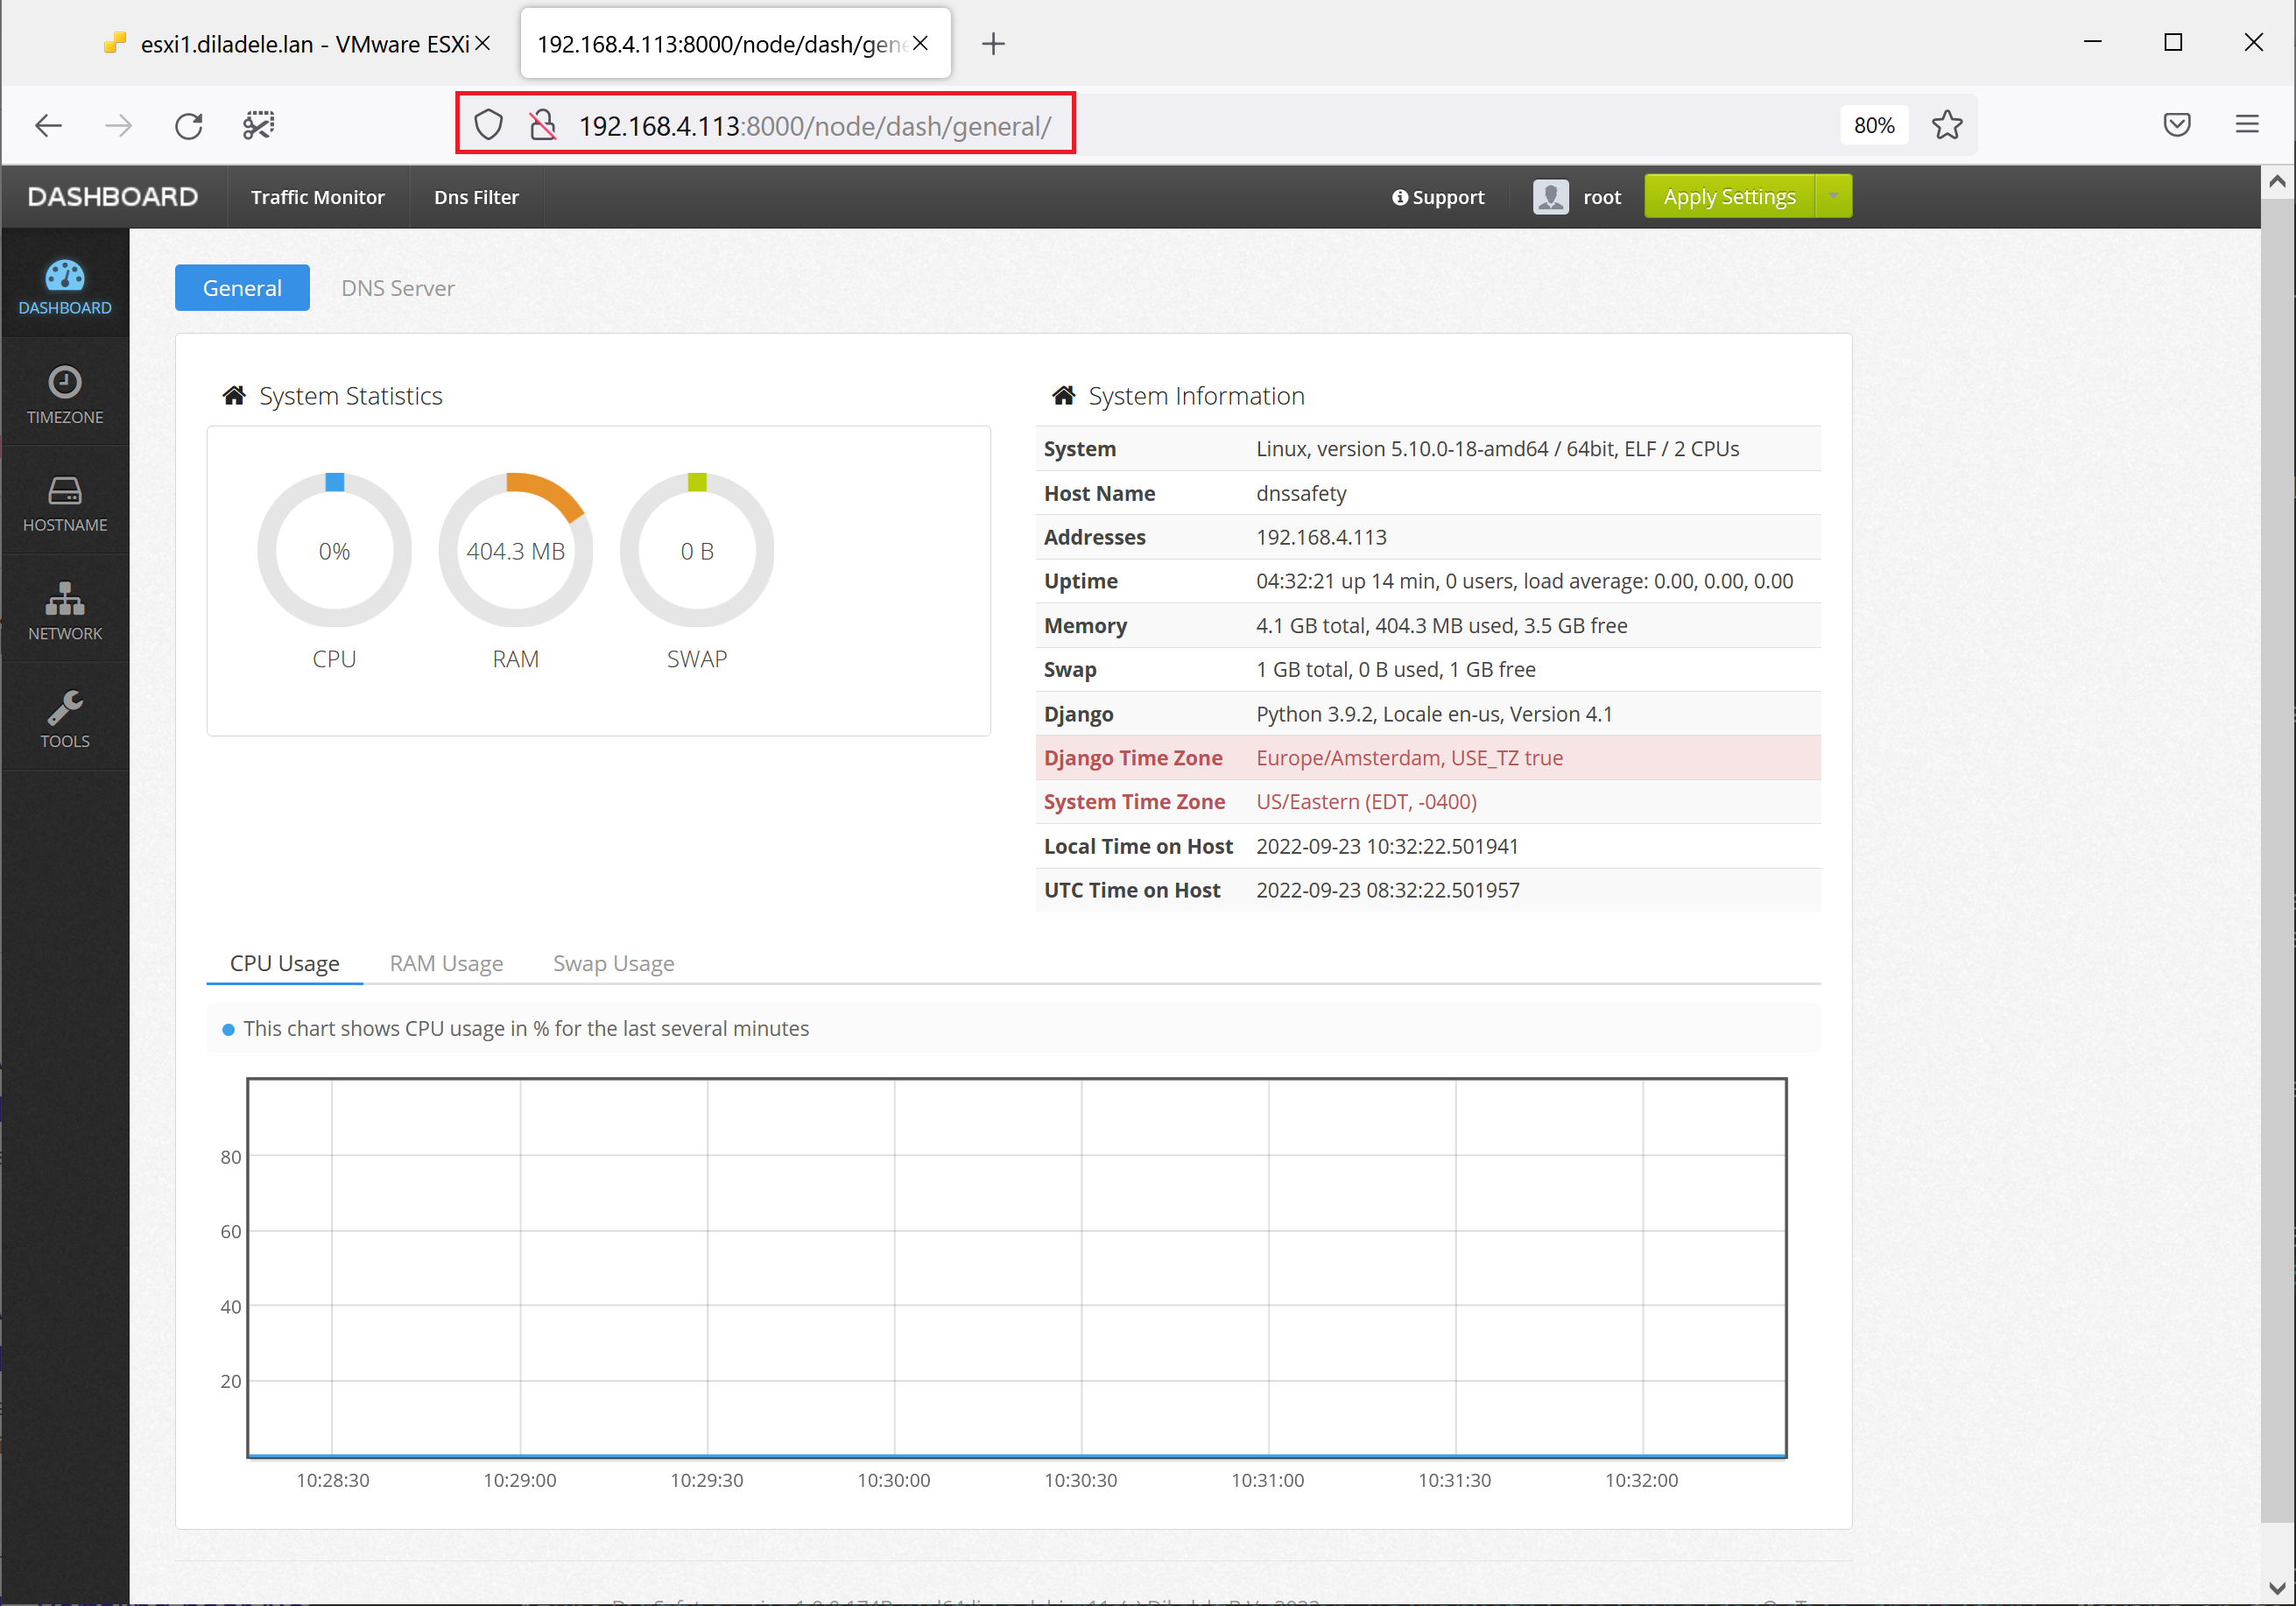Open the Dns Filter menu
The image size is (2296, 1606).
pos(476,197)
